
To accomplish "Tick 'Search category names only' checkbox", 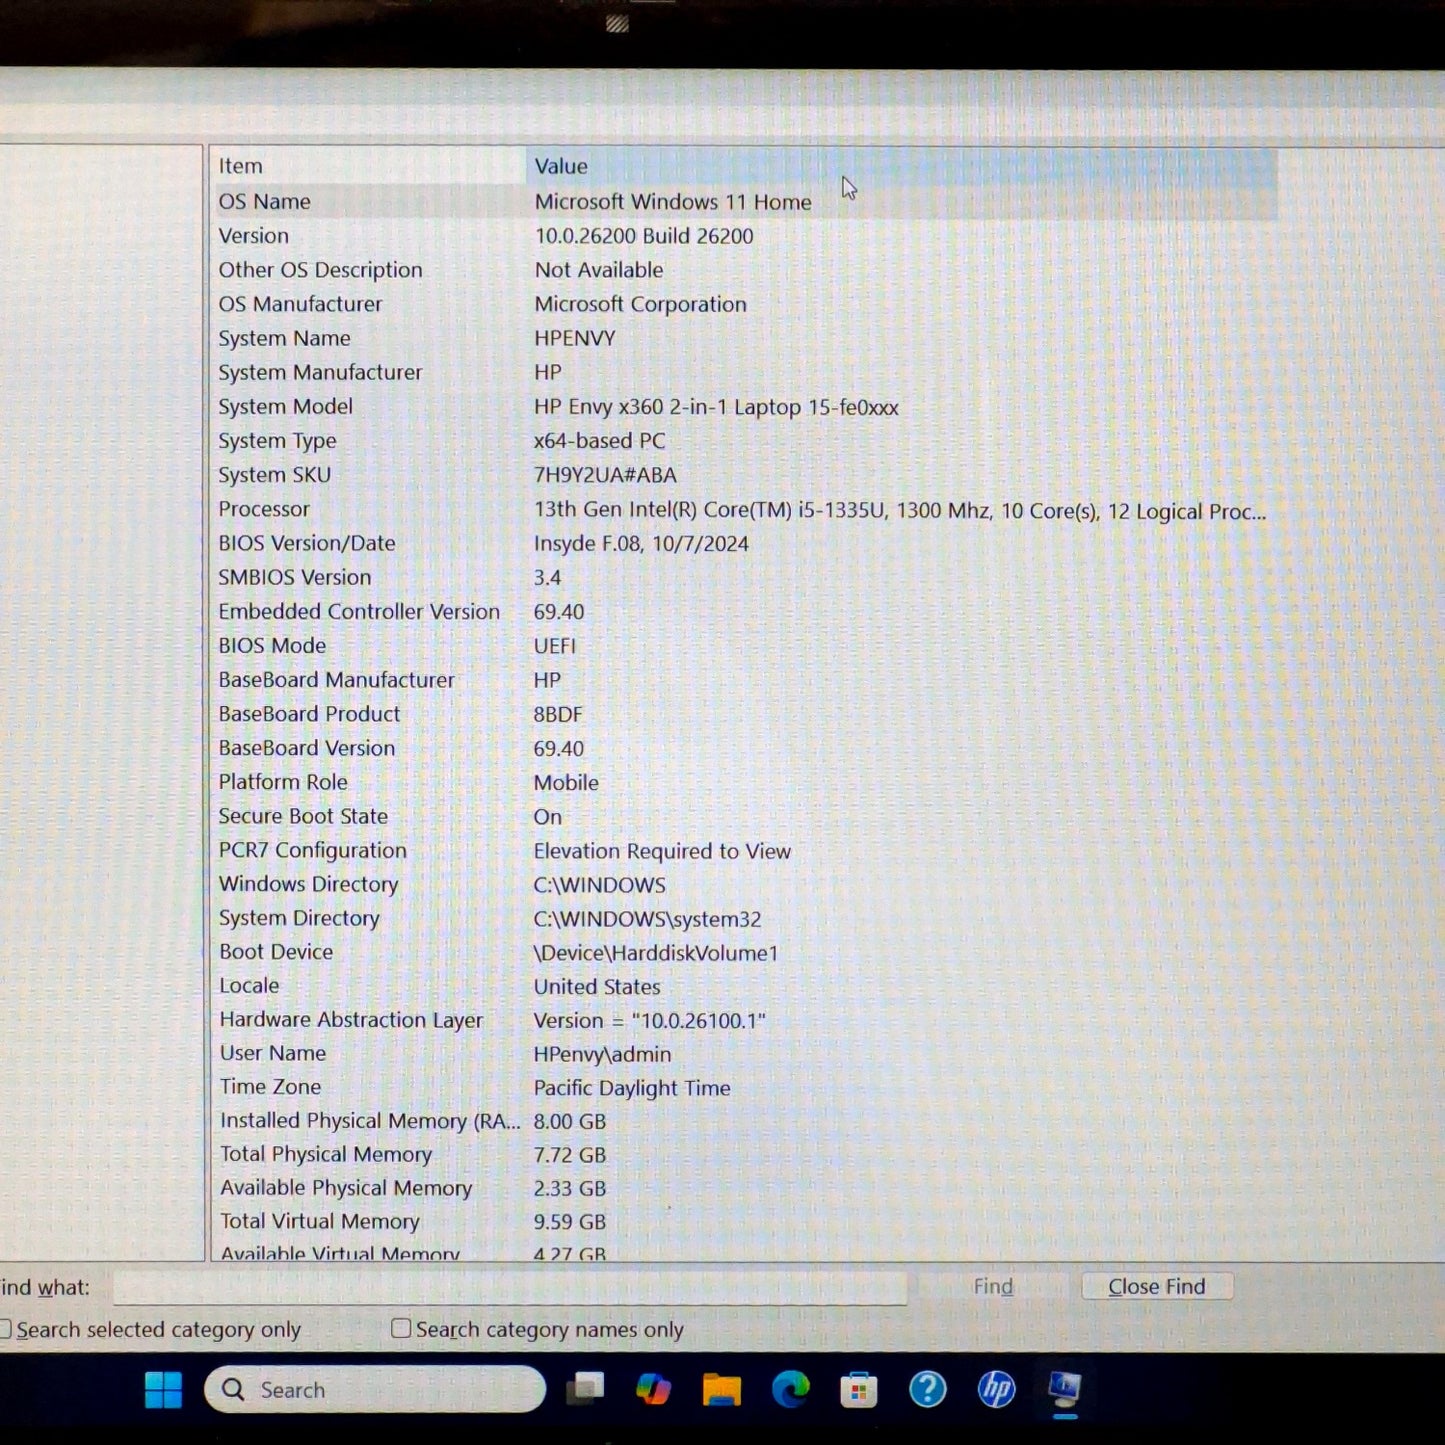I will tap(401, 1328).
